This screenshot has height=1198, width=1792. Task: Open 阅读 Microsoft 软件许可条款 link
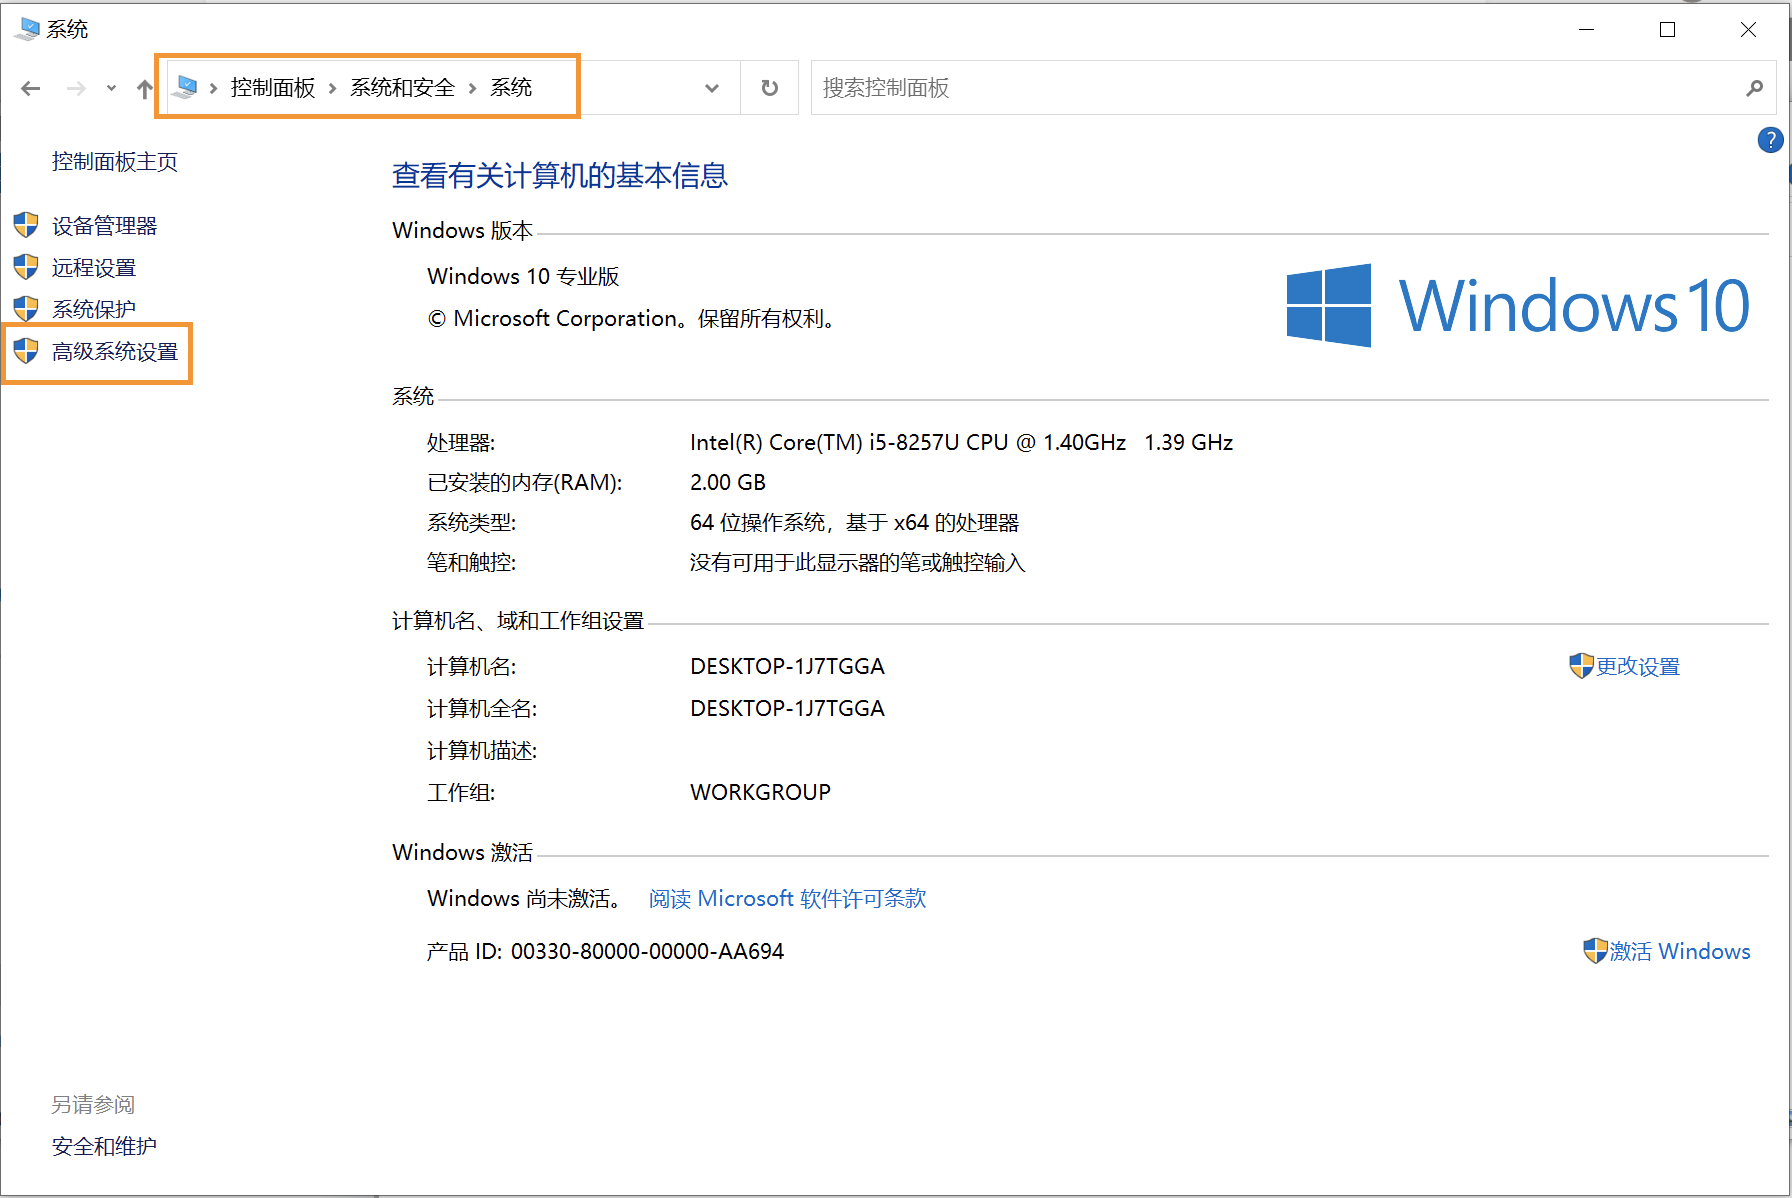pos(788,899)
